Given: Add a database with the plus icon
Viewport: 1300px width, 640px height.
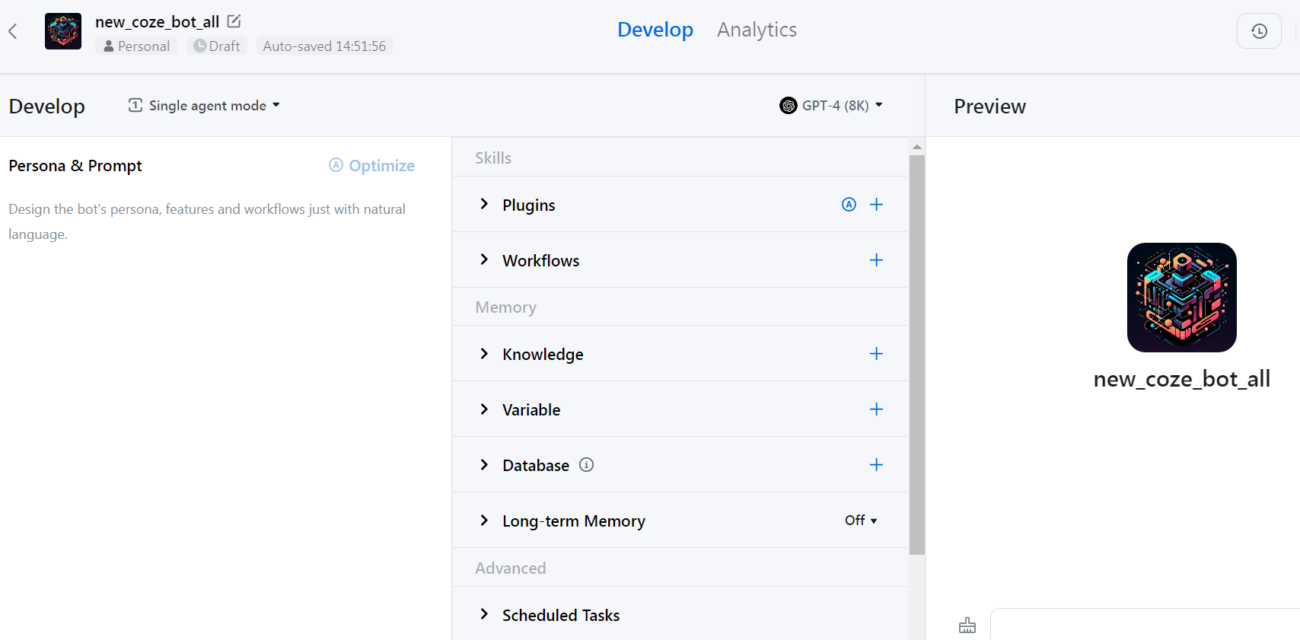Looking at the screenshot, I should point(876,465).
